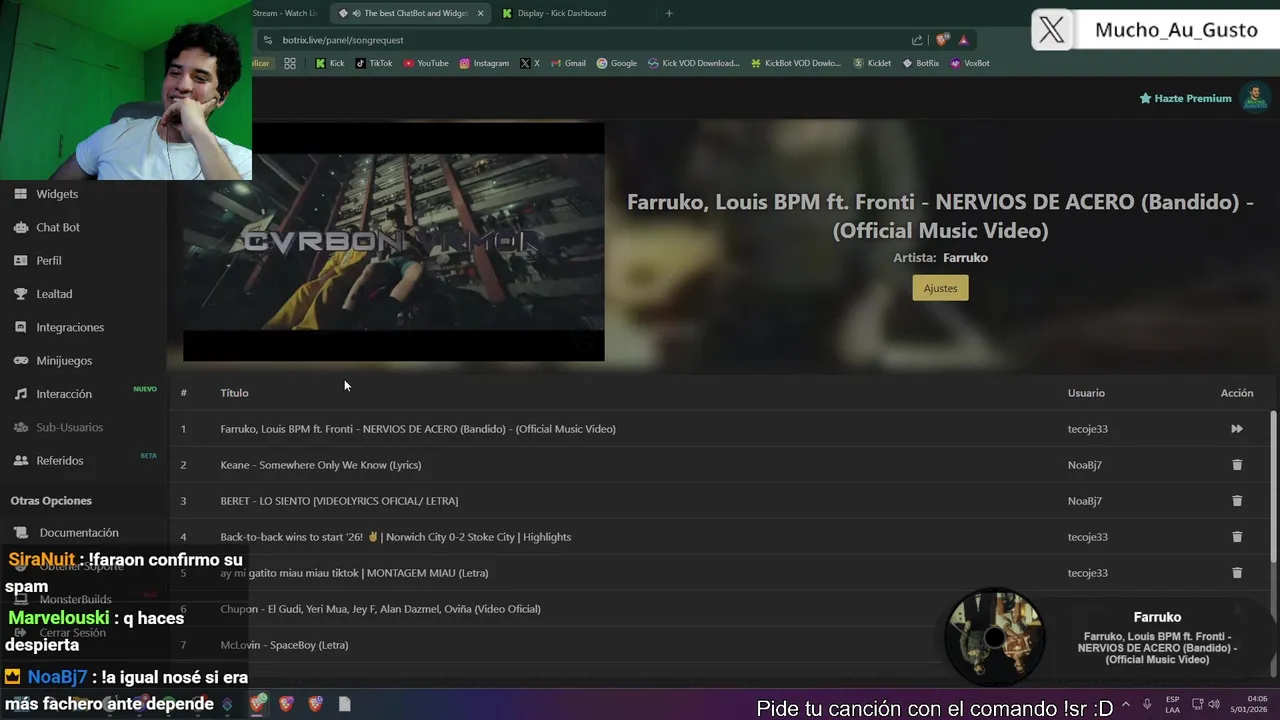
Task: Open the X bookmark
Action: coord(530,63)
